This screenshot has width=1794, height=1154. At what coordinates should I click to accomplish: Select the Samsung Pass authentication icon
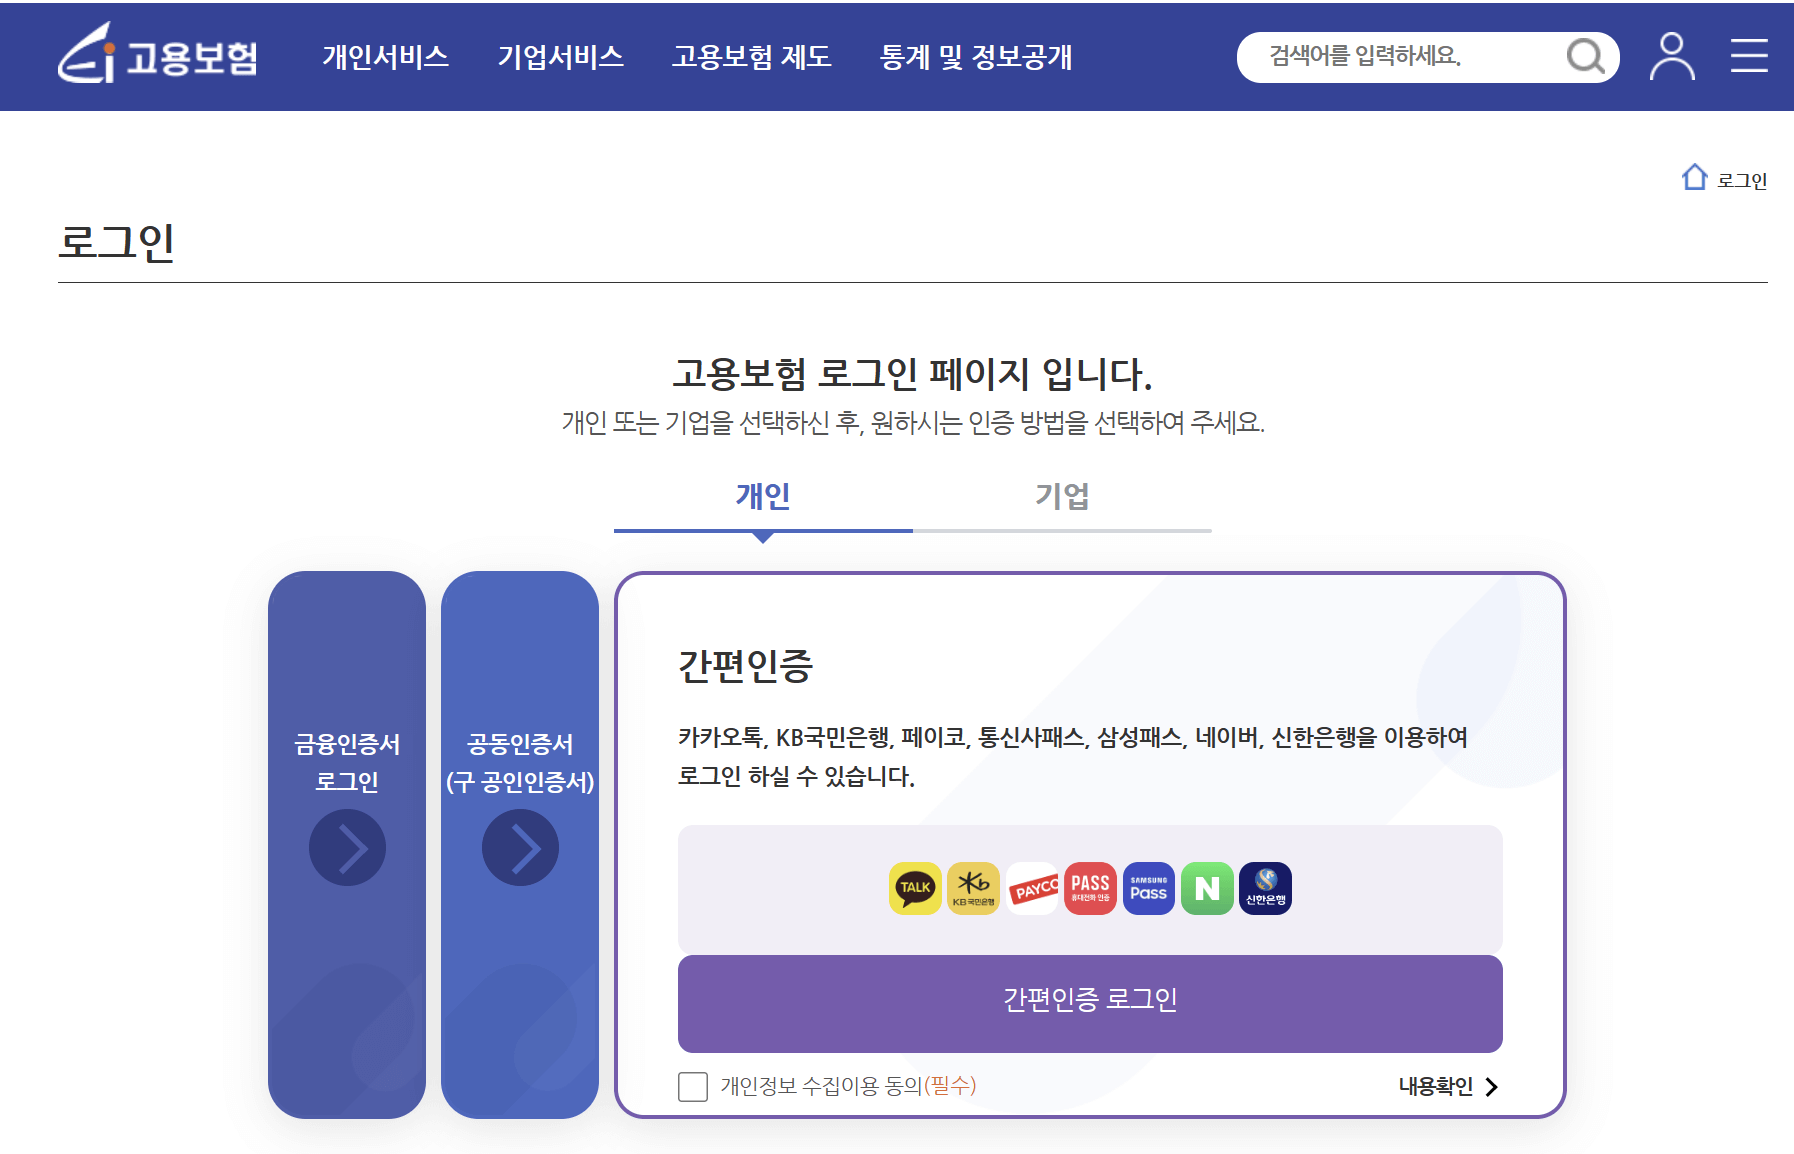1147,887
